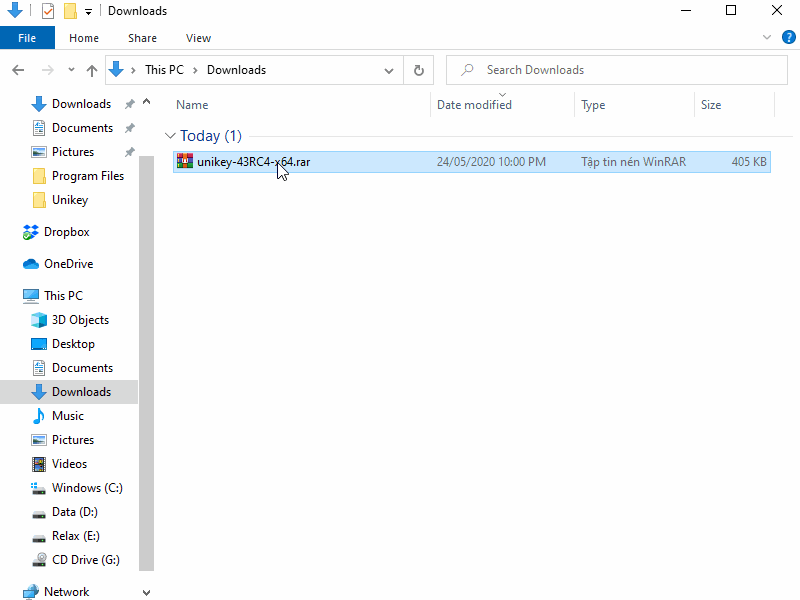Screen dimensions: 800x600
Task: Open the Music folder
Action: tap(67, 415)
